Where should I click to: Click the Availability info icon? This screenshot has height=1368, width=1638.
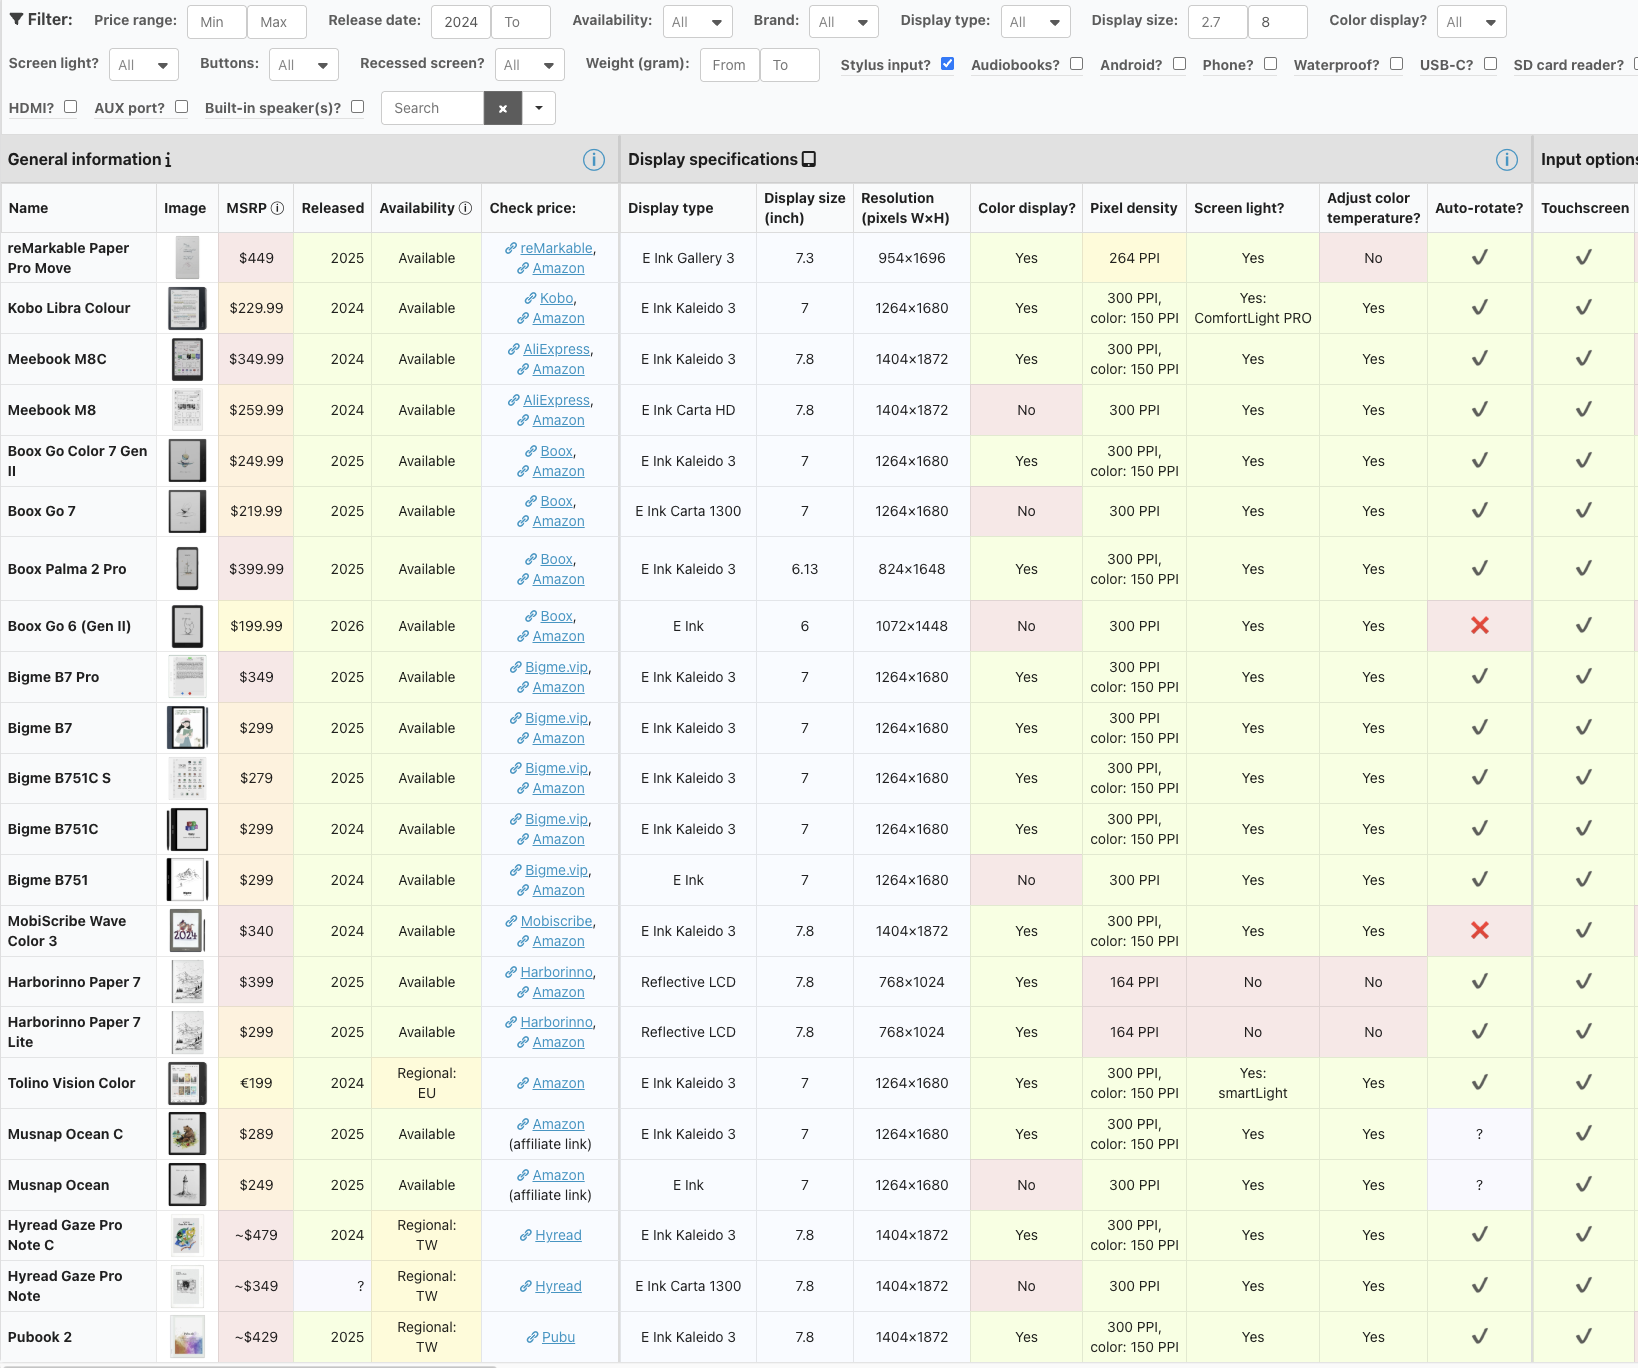[x=465, y=208]
